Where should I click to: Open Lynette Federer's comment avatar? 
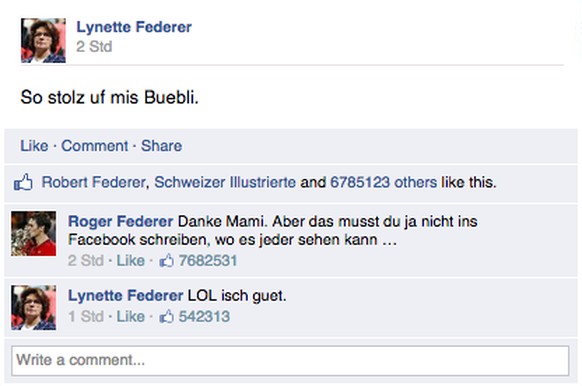point(34,308)
